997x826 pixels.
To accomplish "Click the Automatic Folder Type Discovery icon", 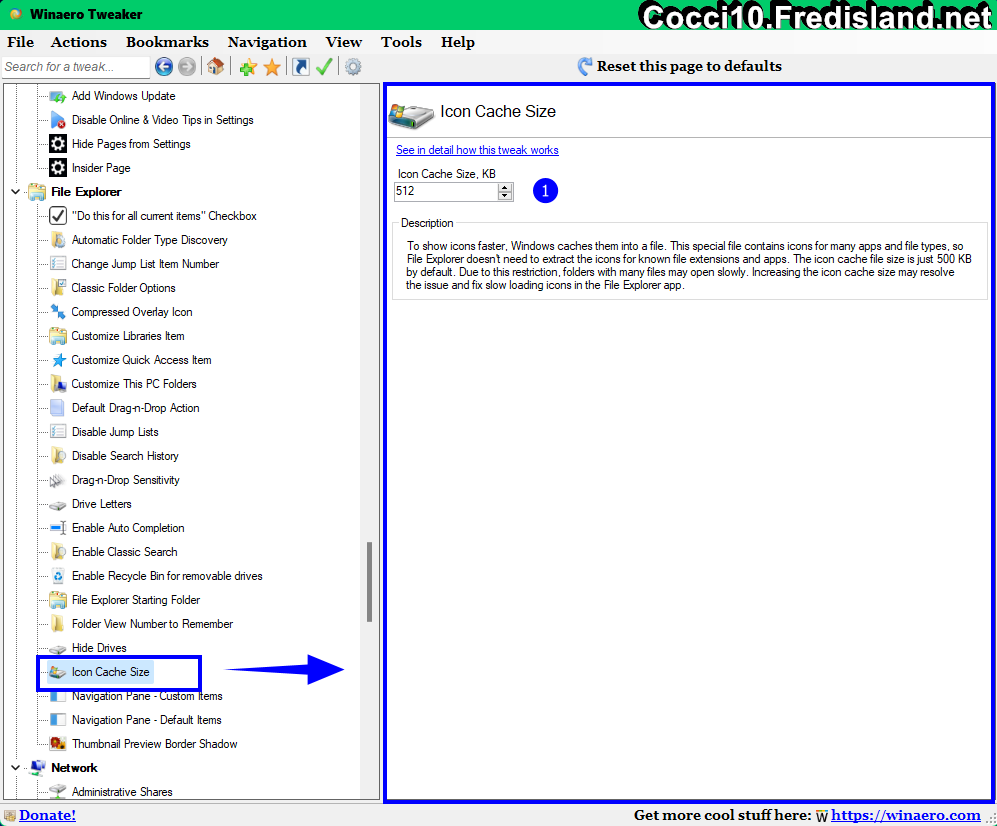I will [x=58, y=240].
